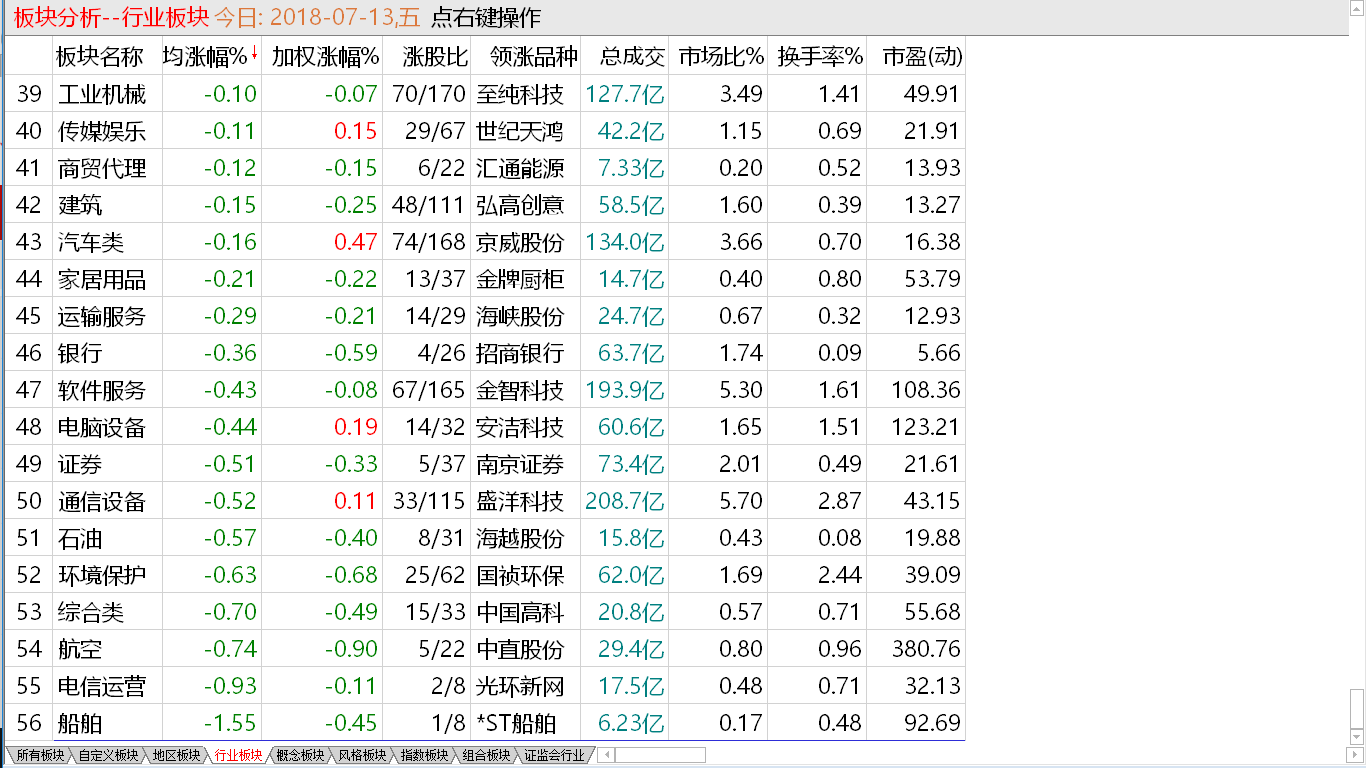The height and width of the screenshot is (768, 1366).
Task: Click leading stock 中直股份
Action: [520, 649]
